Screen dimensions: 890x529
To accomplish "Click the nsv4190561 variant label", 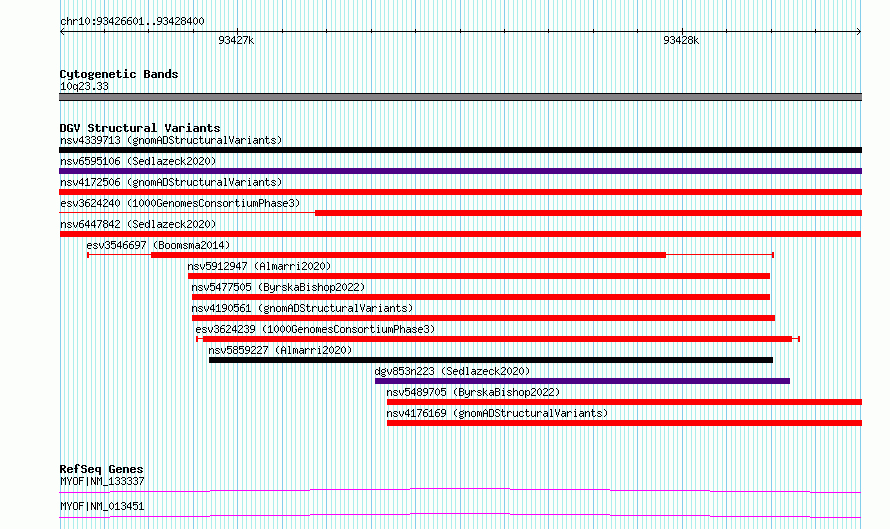I will (x=302, y=308).
